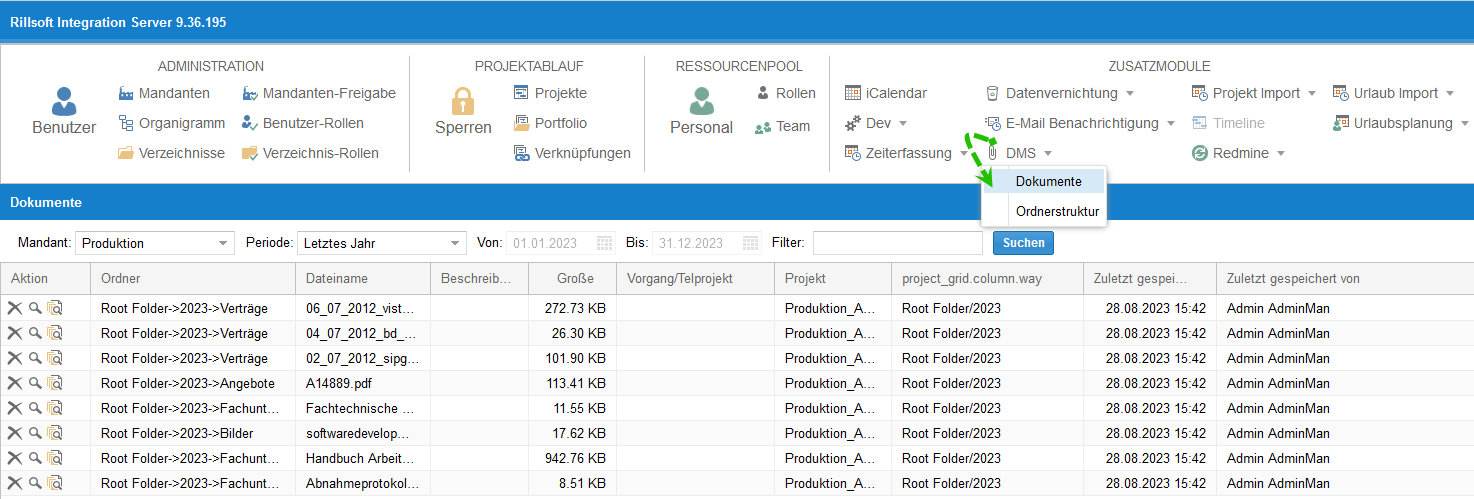Select the 942.76 KB size cell
1474x499 pixels.
click(572, 458)
